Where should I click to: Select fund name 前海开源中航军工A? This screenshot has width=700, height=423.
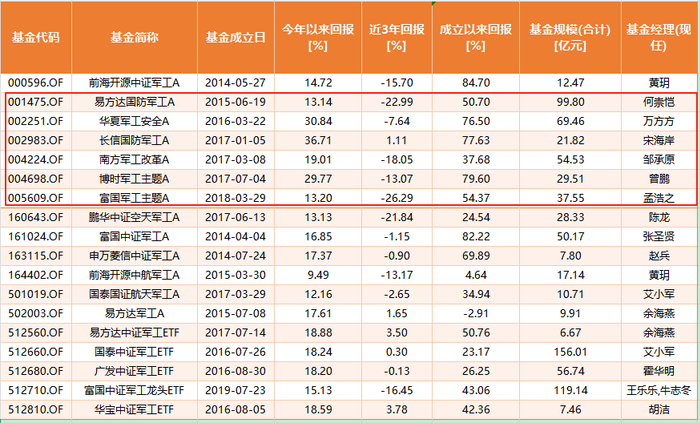tap(134, 275)
